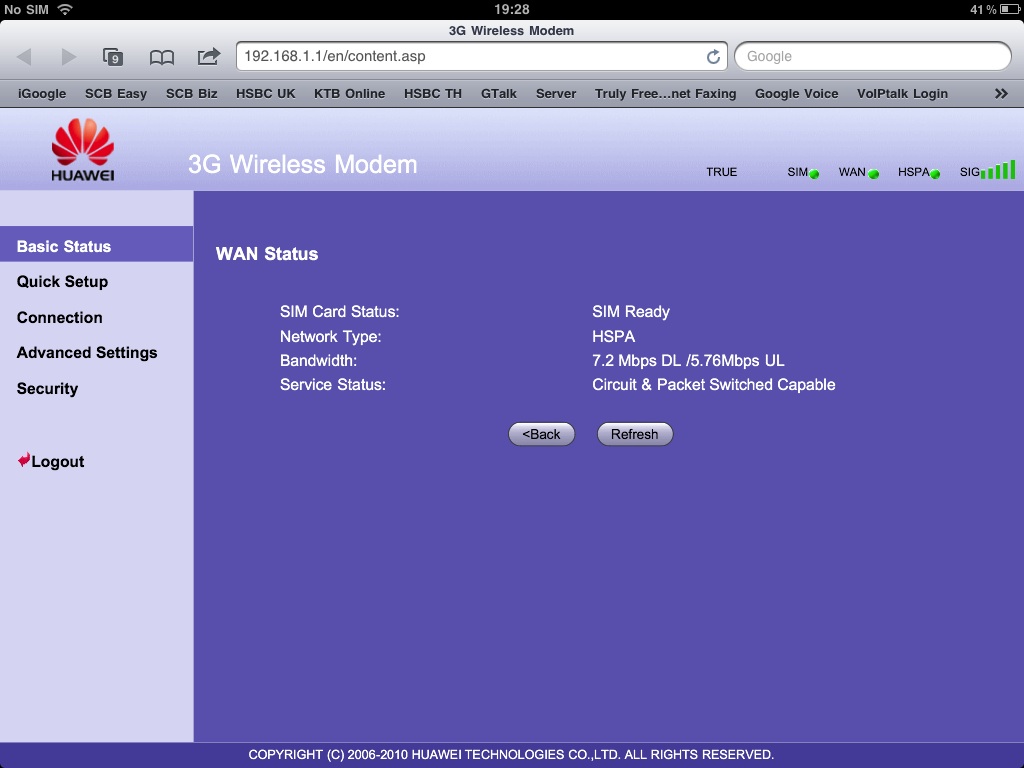Screen dimensions: 1024x768
Task: Click the Huawei logo
Action: coord(83,150)
